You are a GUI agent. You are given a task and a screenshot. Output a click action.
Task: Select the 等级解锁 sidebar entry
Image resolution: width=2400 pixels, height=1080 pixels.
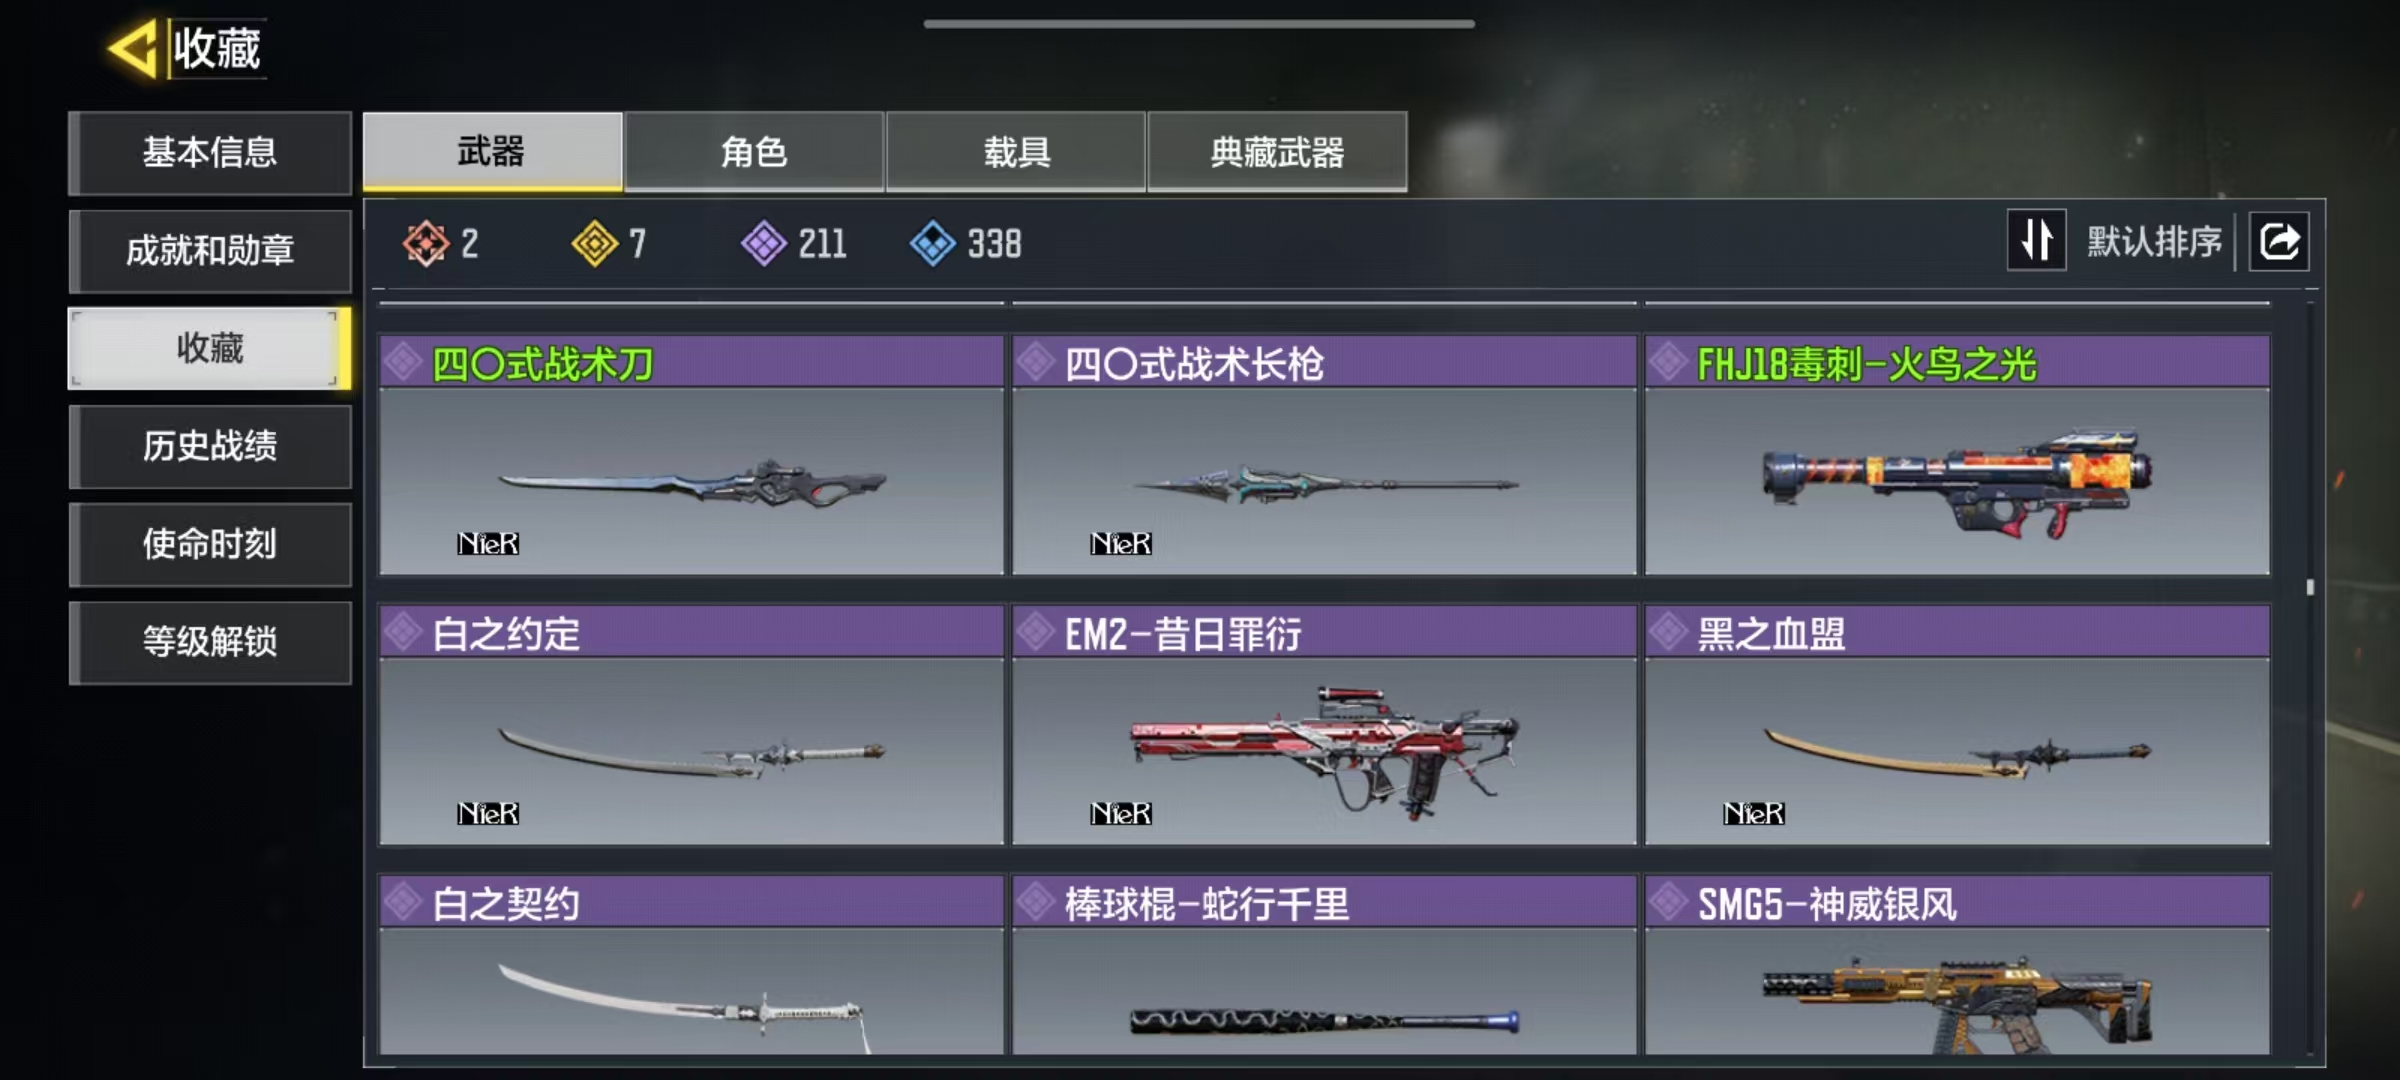point(210,642)
